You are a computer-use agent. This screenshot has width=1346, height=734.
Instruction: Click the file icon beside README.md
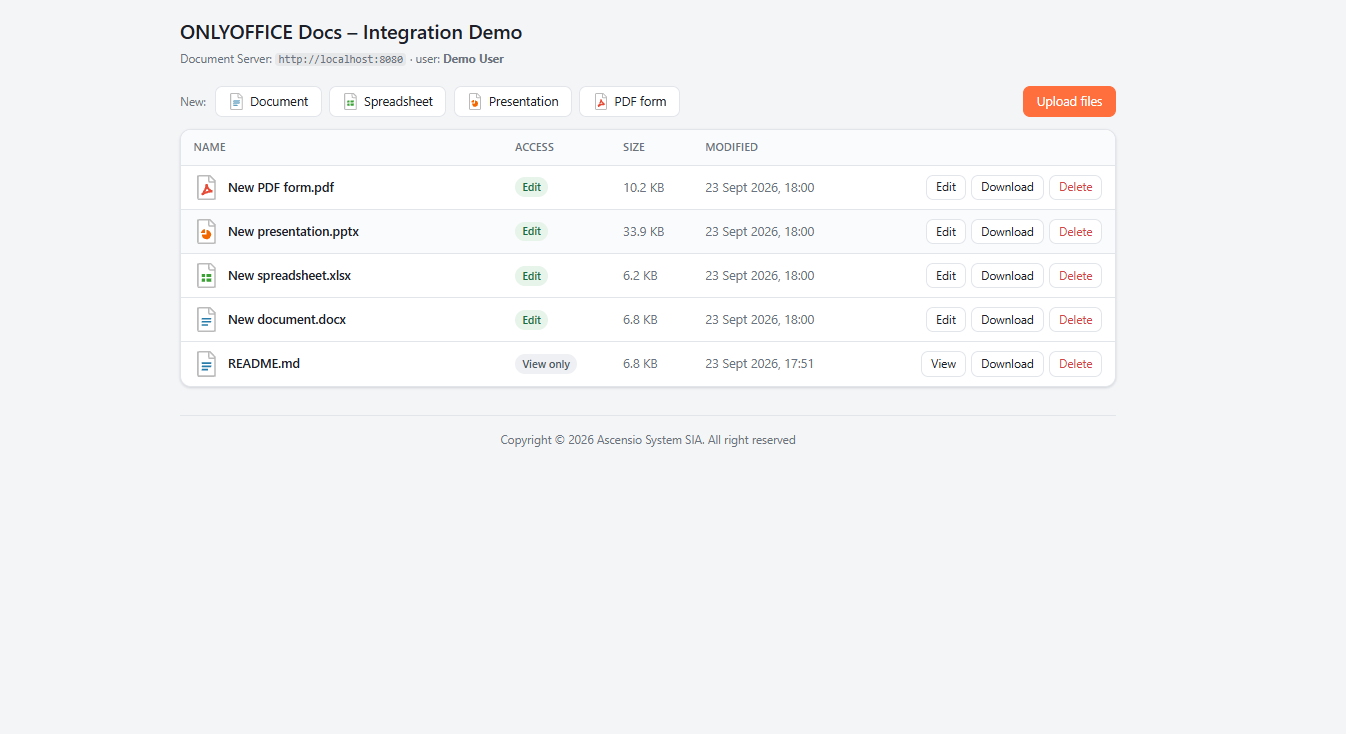[x=206, y=363]
